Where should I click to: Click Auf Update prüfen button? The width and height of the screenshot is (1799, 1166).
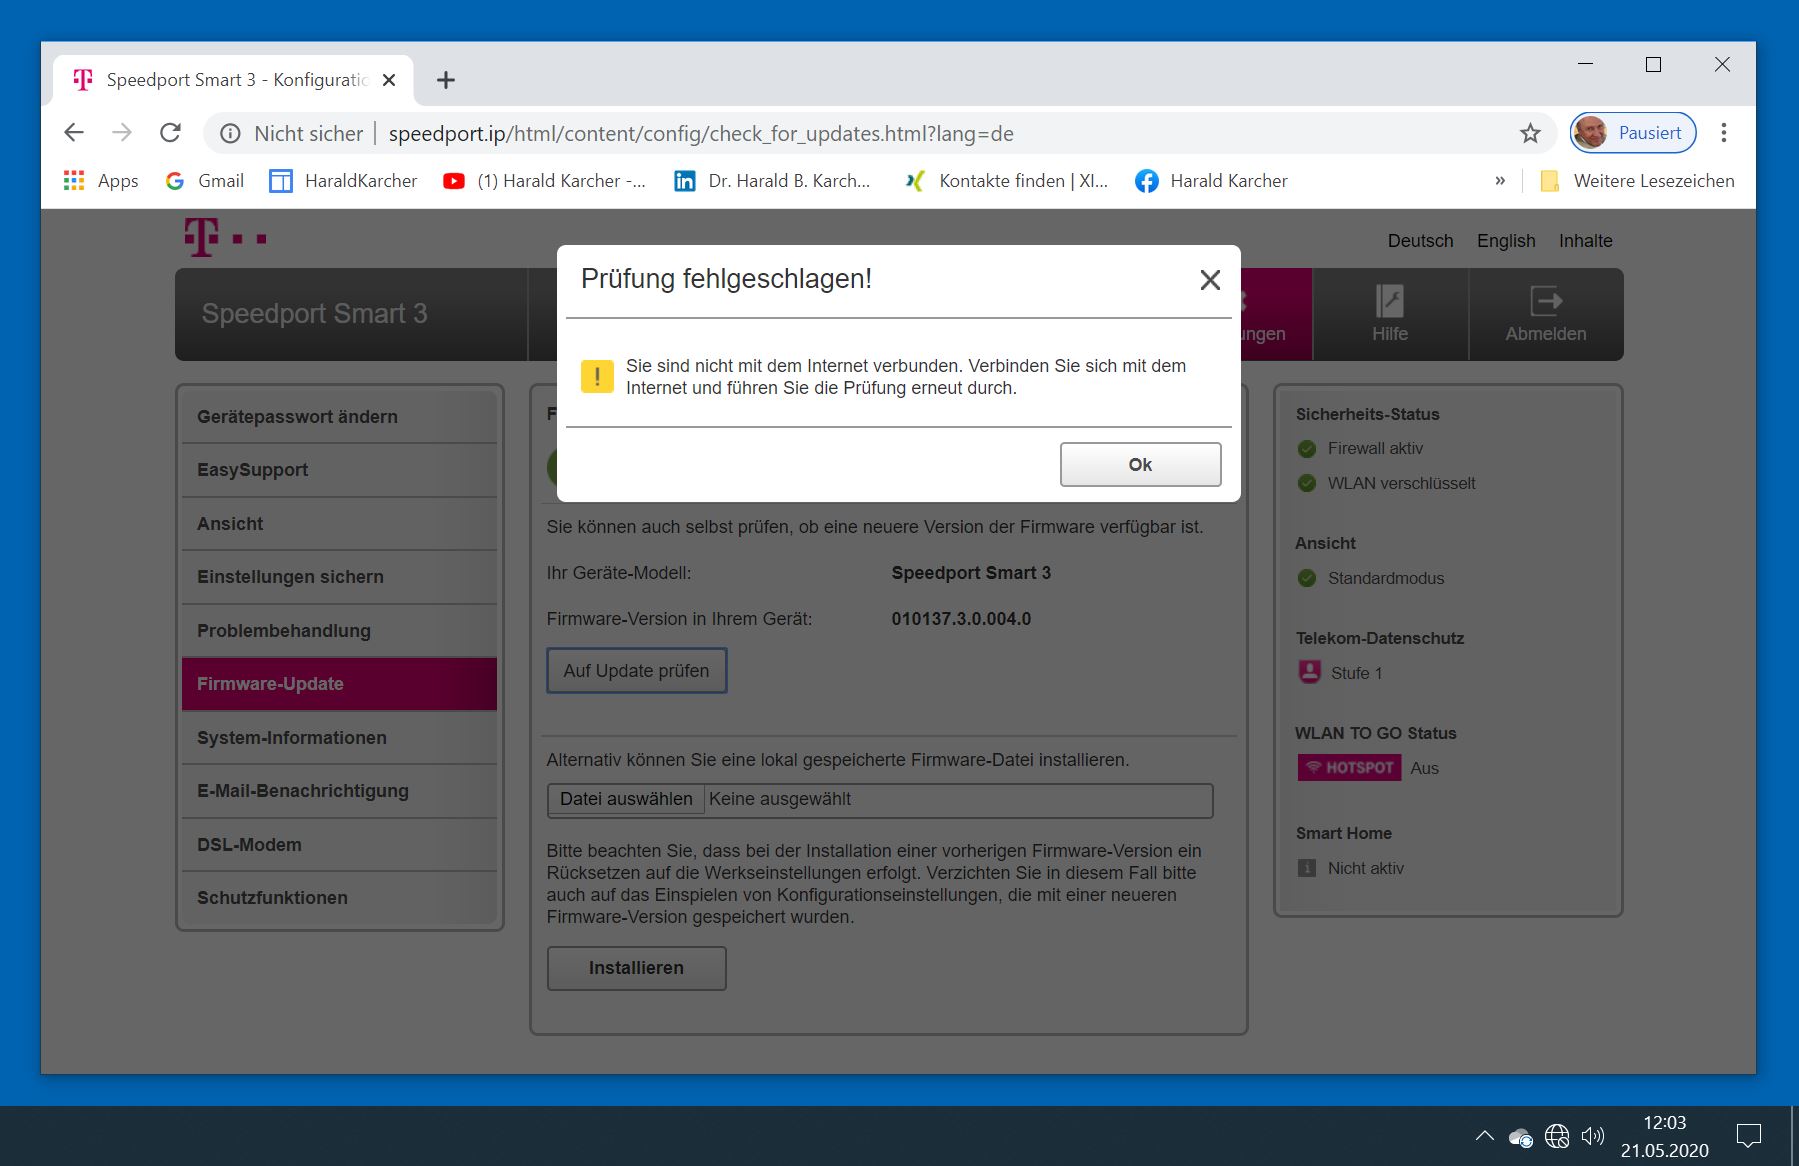(636, 671)
